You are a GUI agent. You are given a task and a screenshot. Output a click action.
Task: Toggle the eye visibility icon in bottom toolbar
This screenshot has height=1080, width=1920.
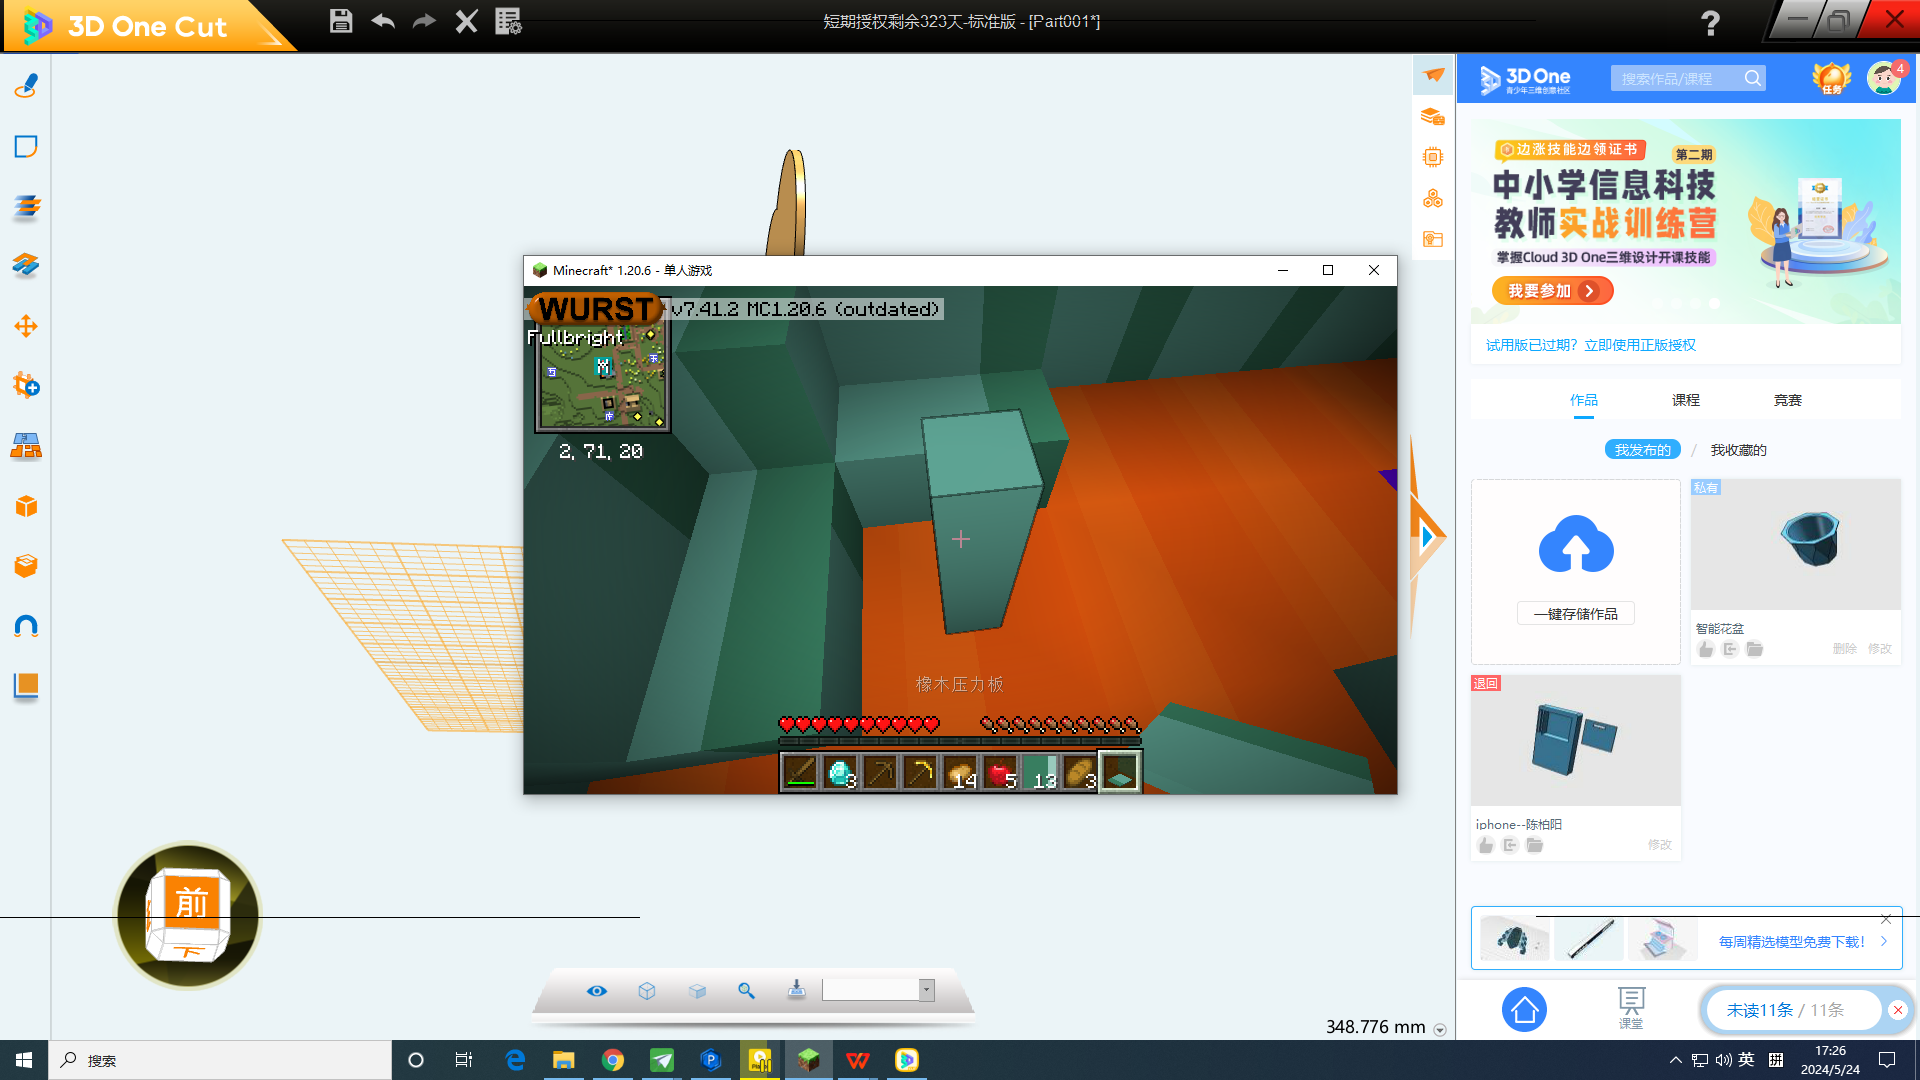tap(597, 990)
